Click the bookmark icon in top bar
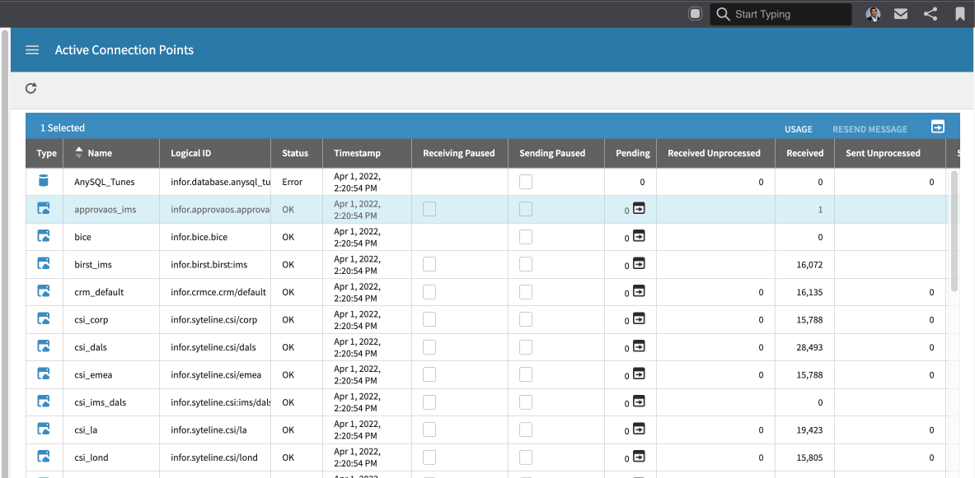Screen dimensions: 975x478 pyautogui.click(x=960, y=14)
